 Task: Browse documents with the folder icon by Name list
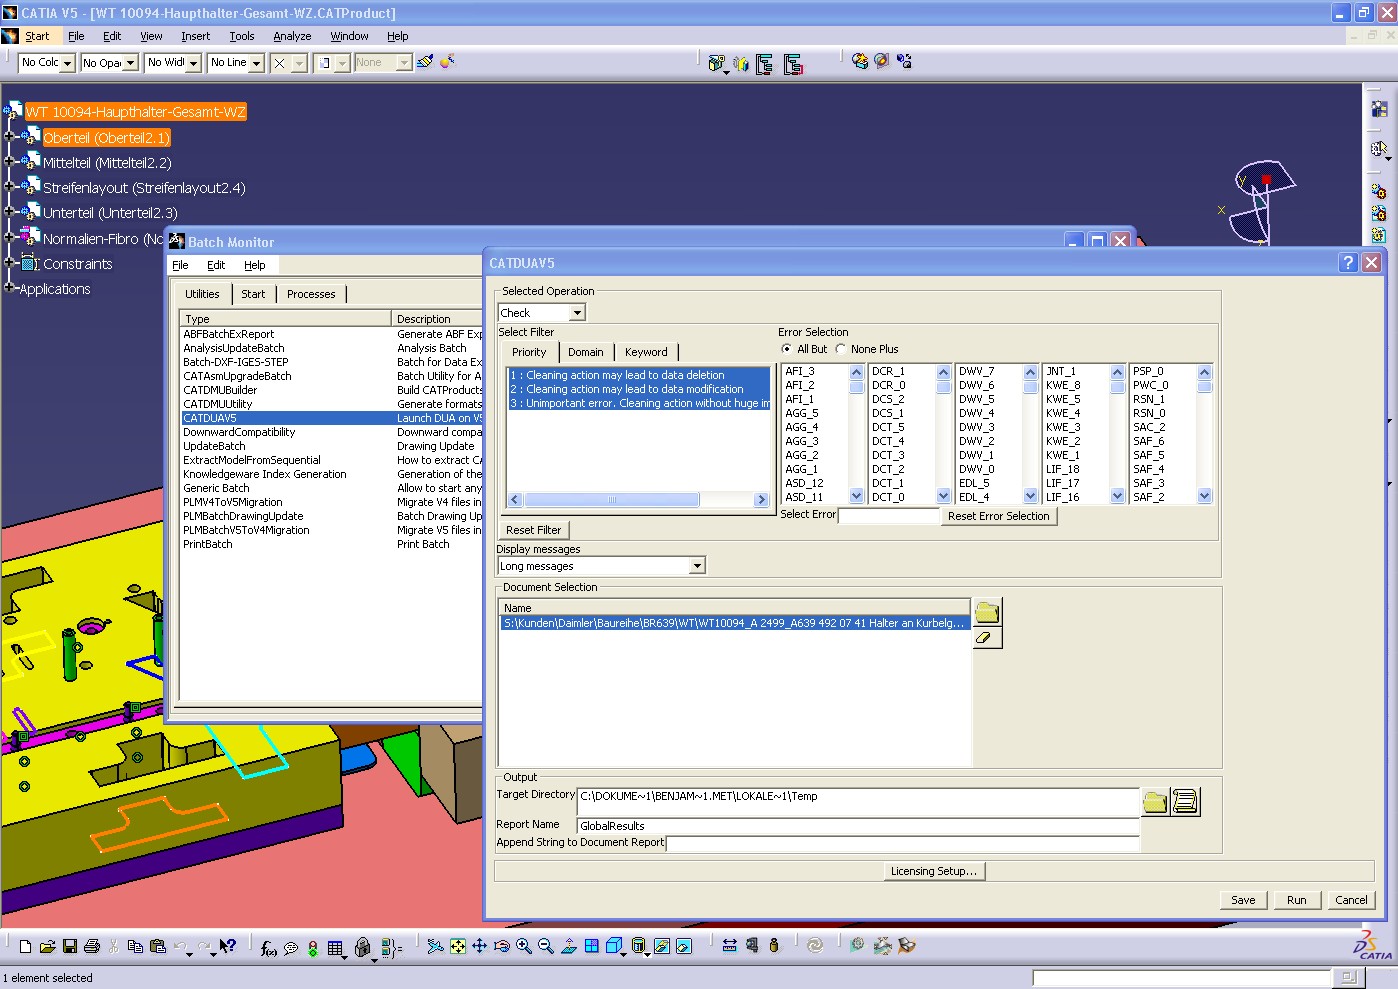coord(987,611)
